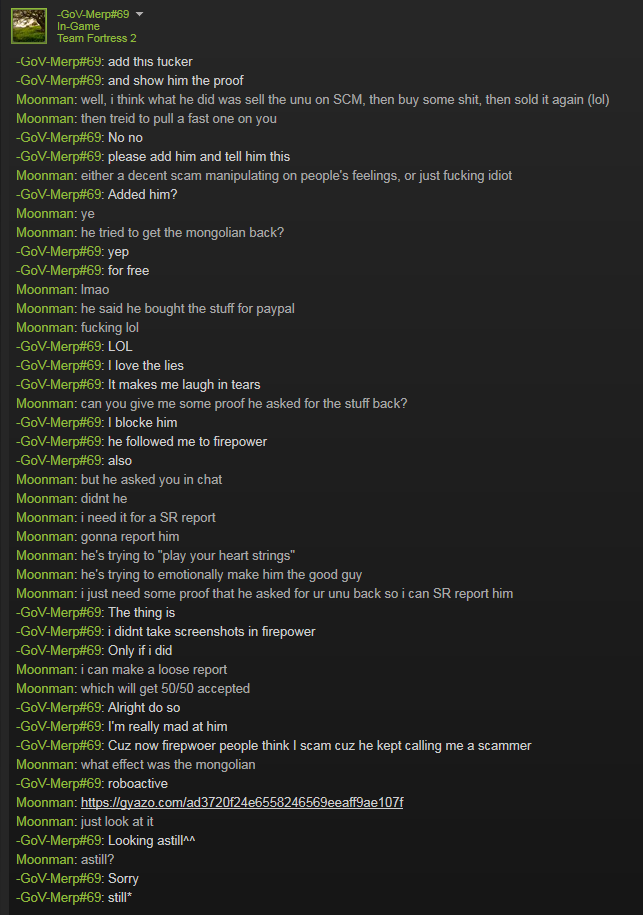The width and height of the screenshot is (643, 915).
Task: Click the "i can make a loose report" message
Action: (x=154, y=669)
